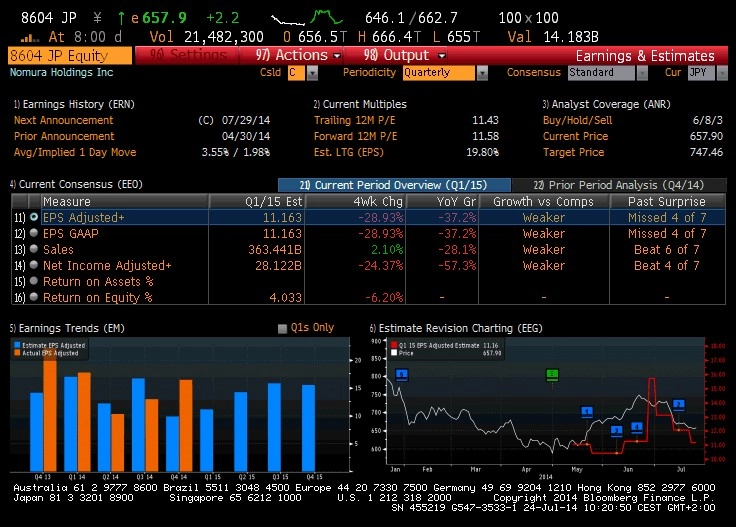The width and height of the screenshot is (736, 527).
Task: Click blue revision marker 1 in EEG chart
Action: coord(587,412)
